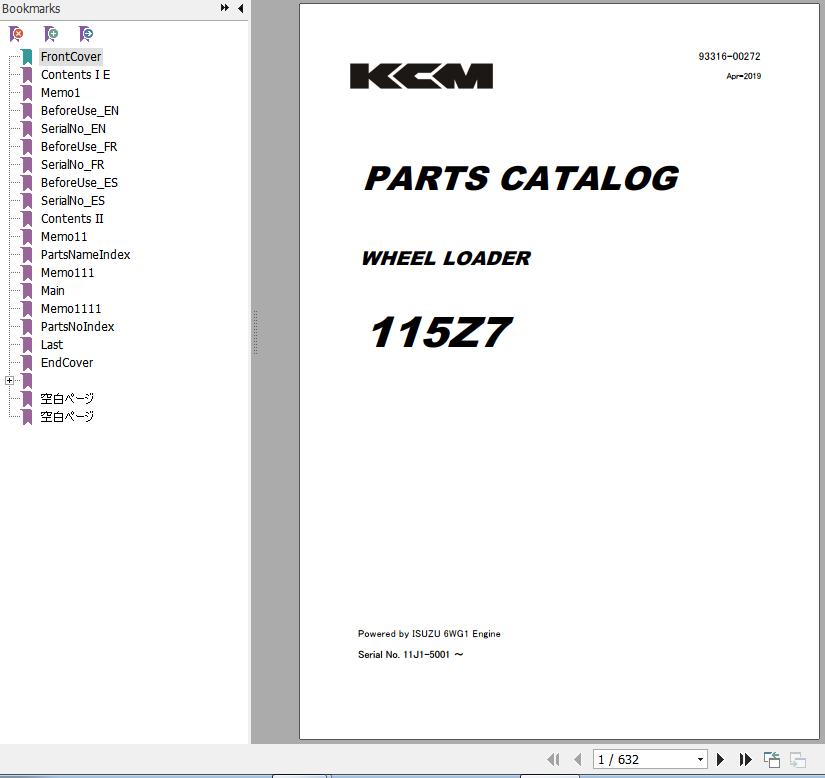Select the Memo111 bookmark
825x778 pixels.
tap(67, 272)
